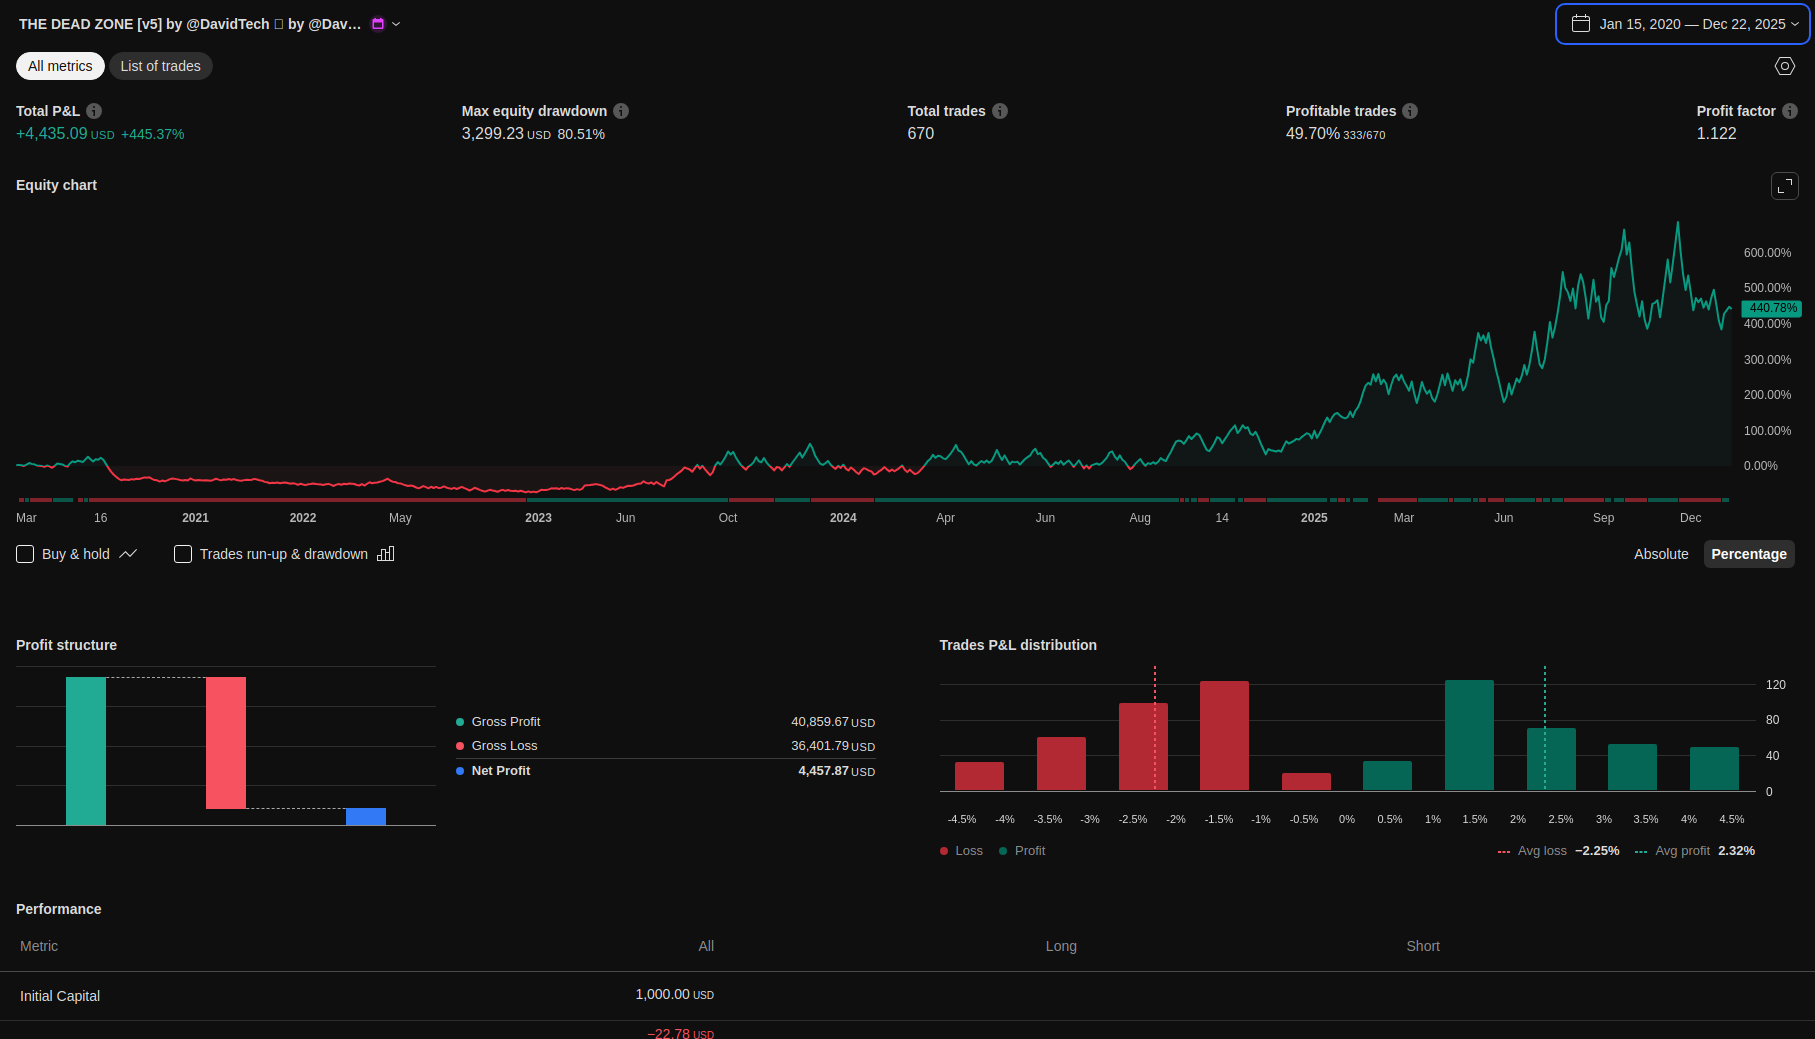Click the 440.78% equity value label

(1772, 308)
